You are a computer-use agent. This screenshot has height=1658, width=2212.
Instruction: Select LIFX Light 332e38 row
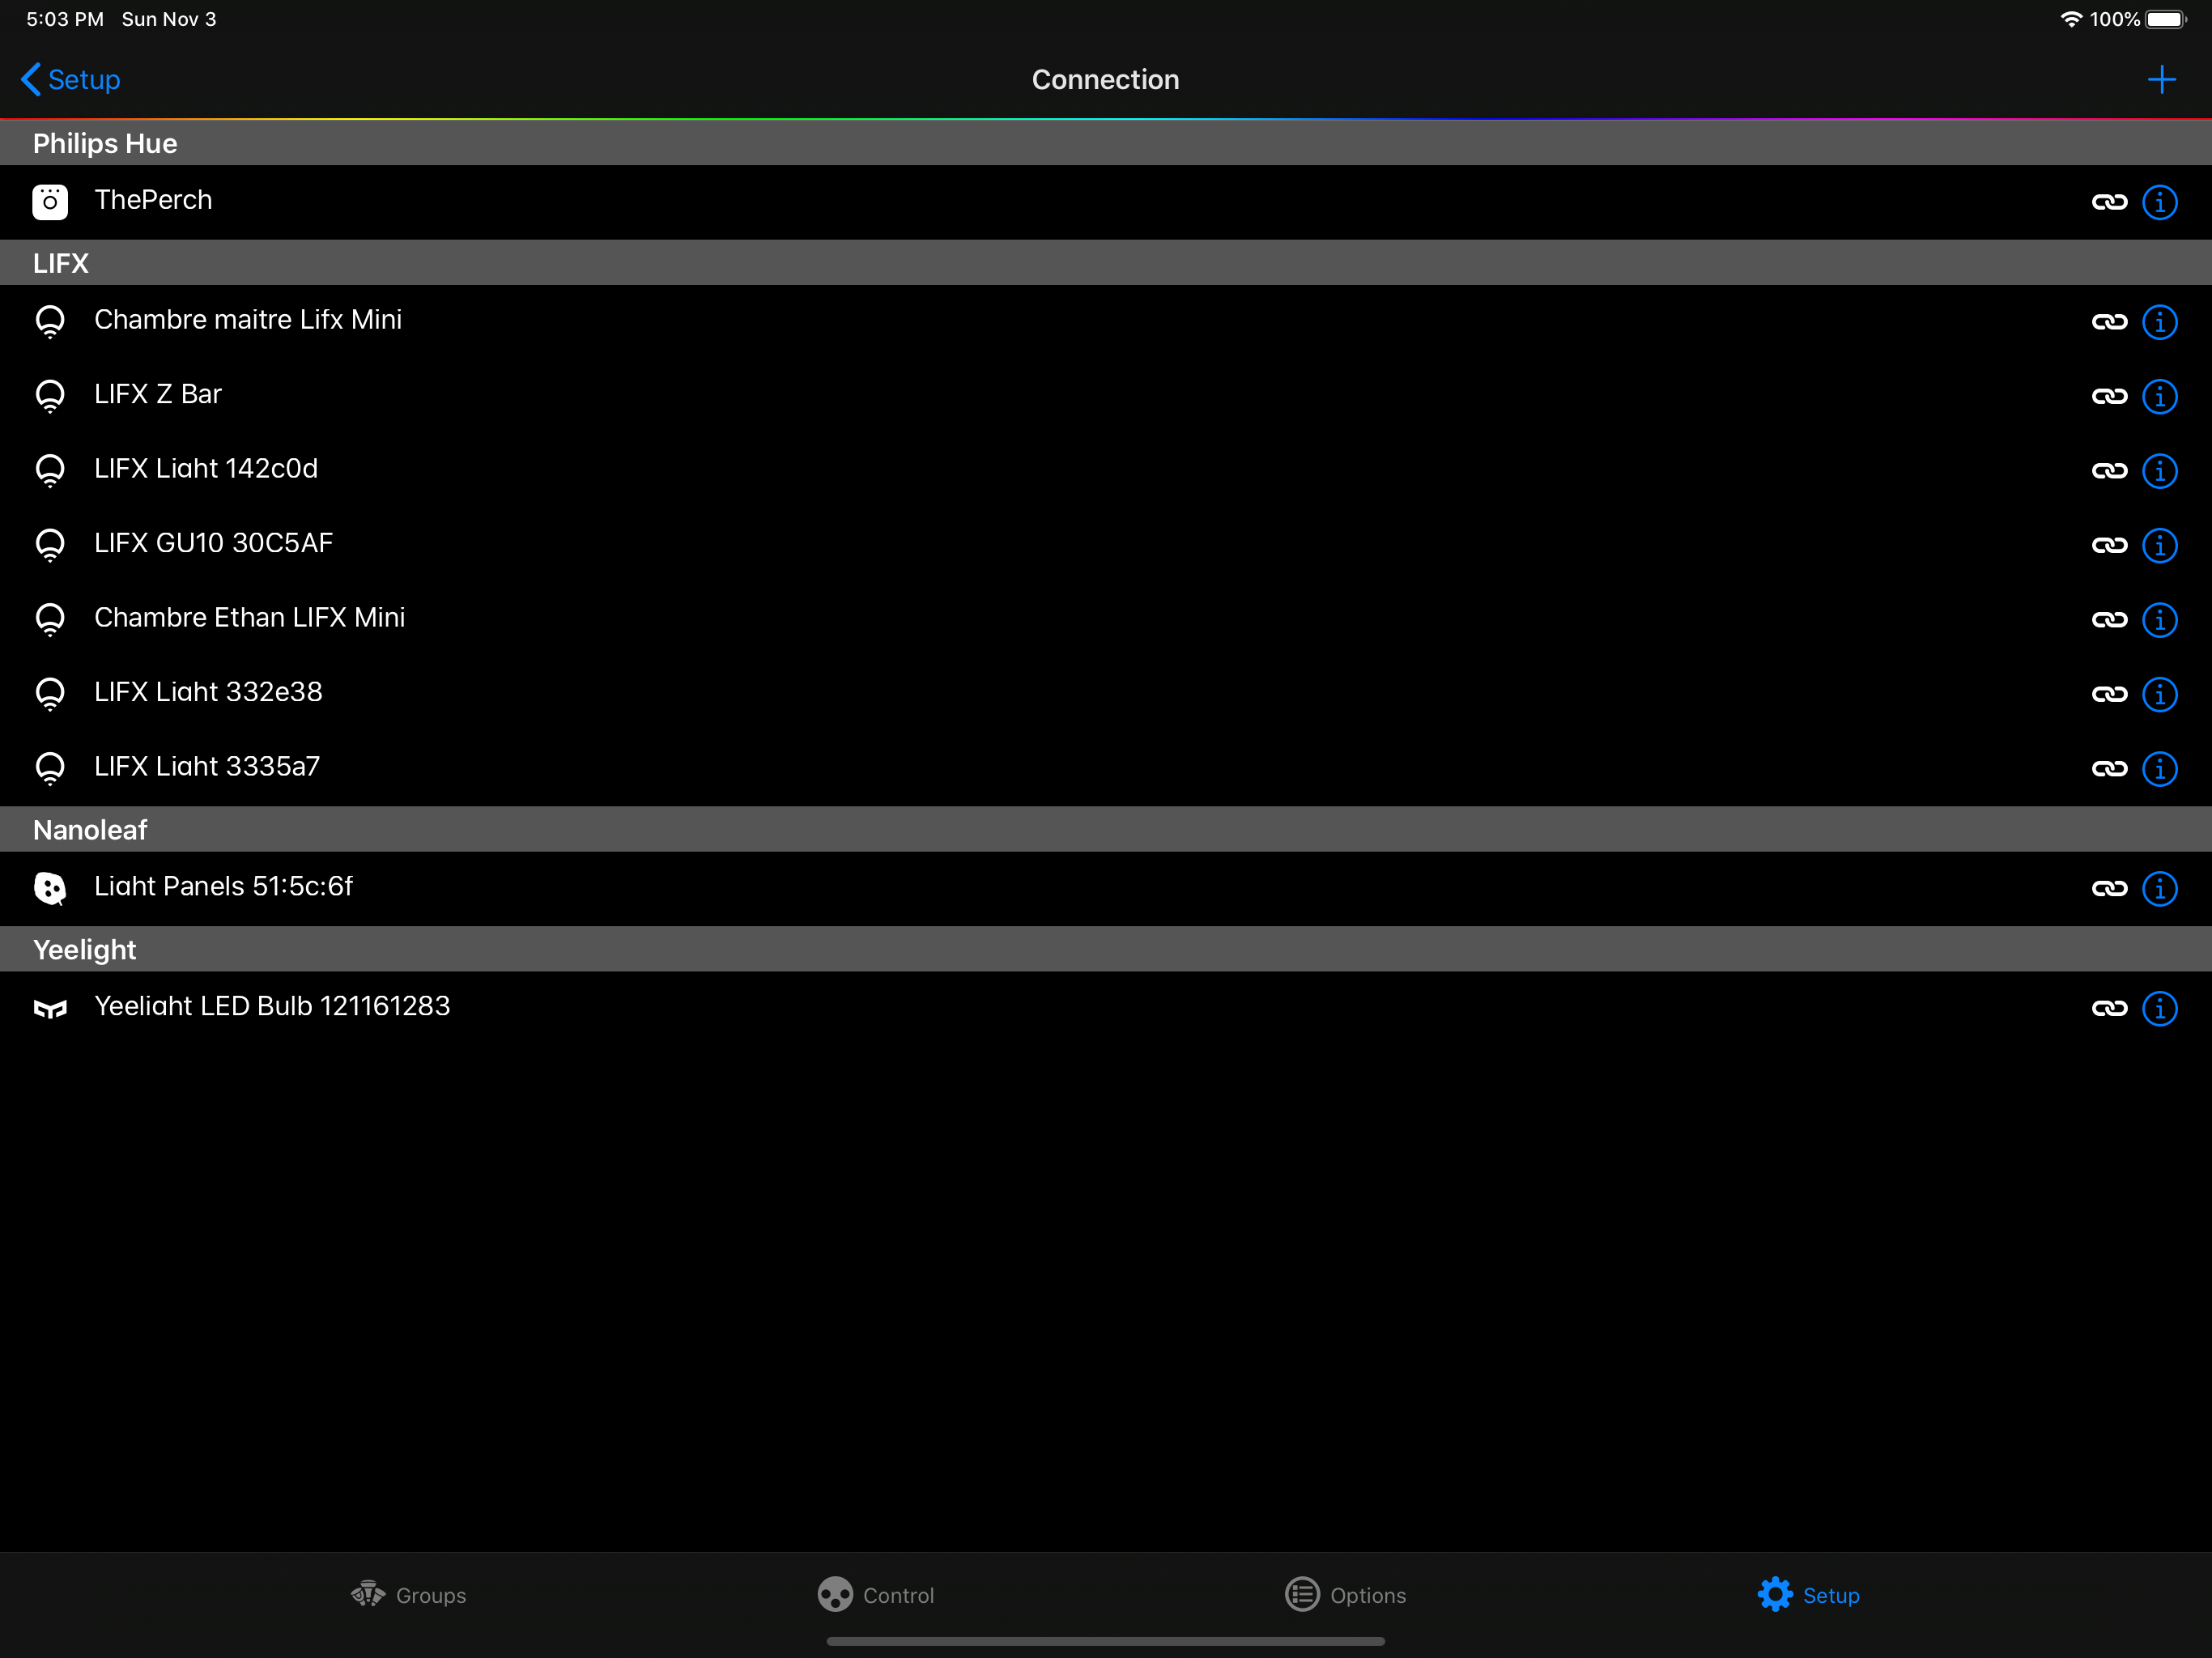click(x=1106, y=694)
